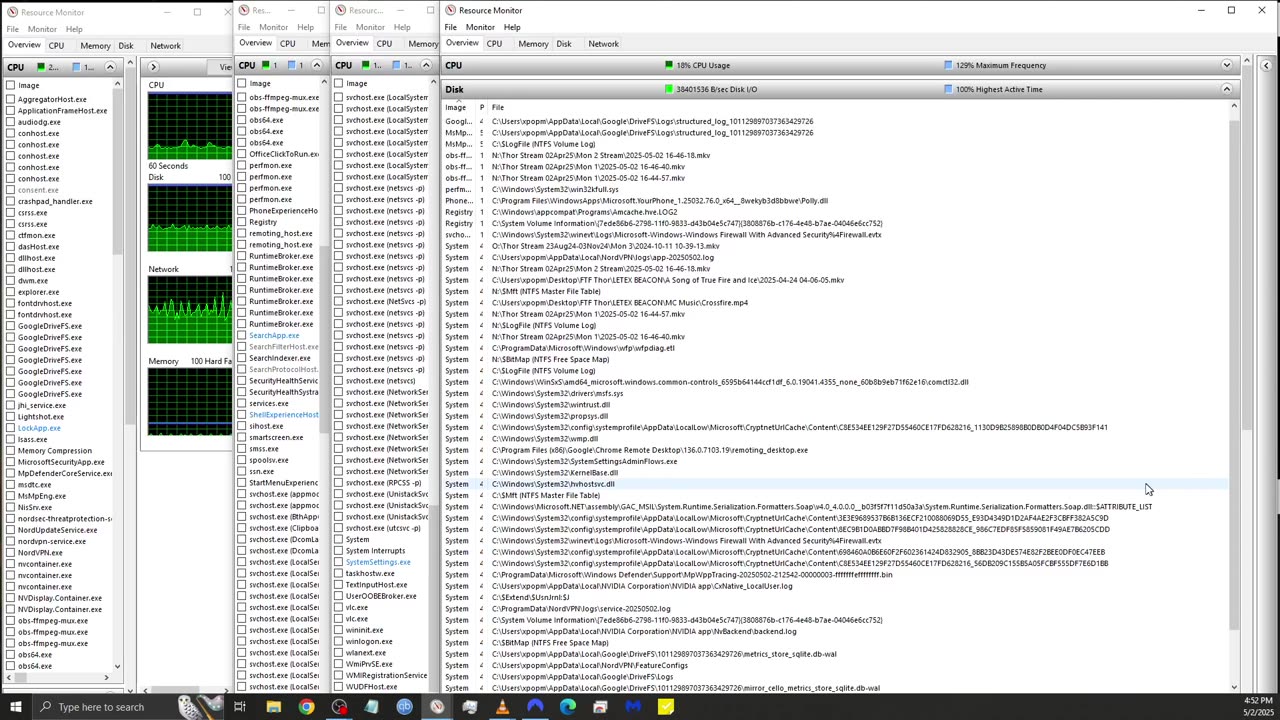Select Network tab in leftmost window

click(x=165, y=46)
